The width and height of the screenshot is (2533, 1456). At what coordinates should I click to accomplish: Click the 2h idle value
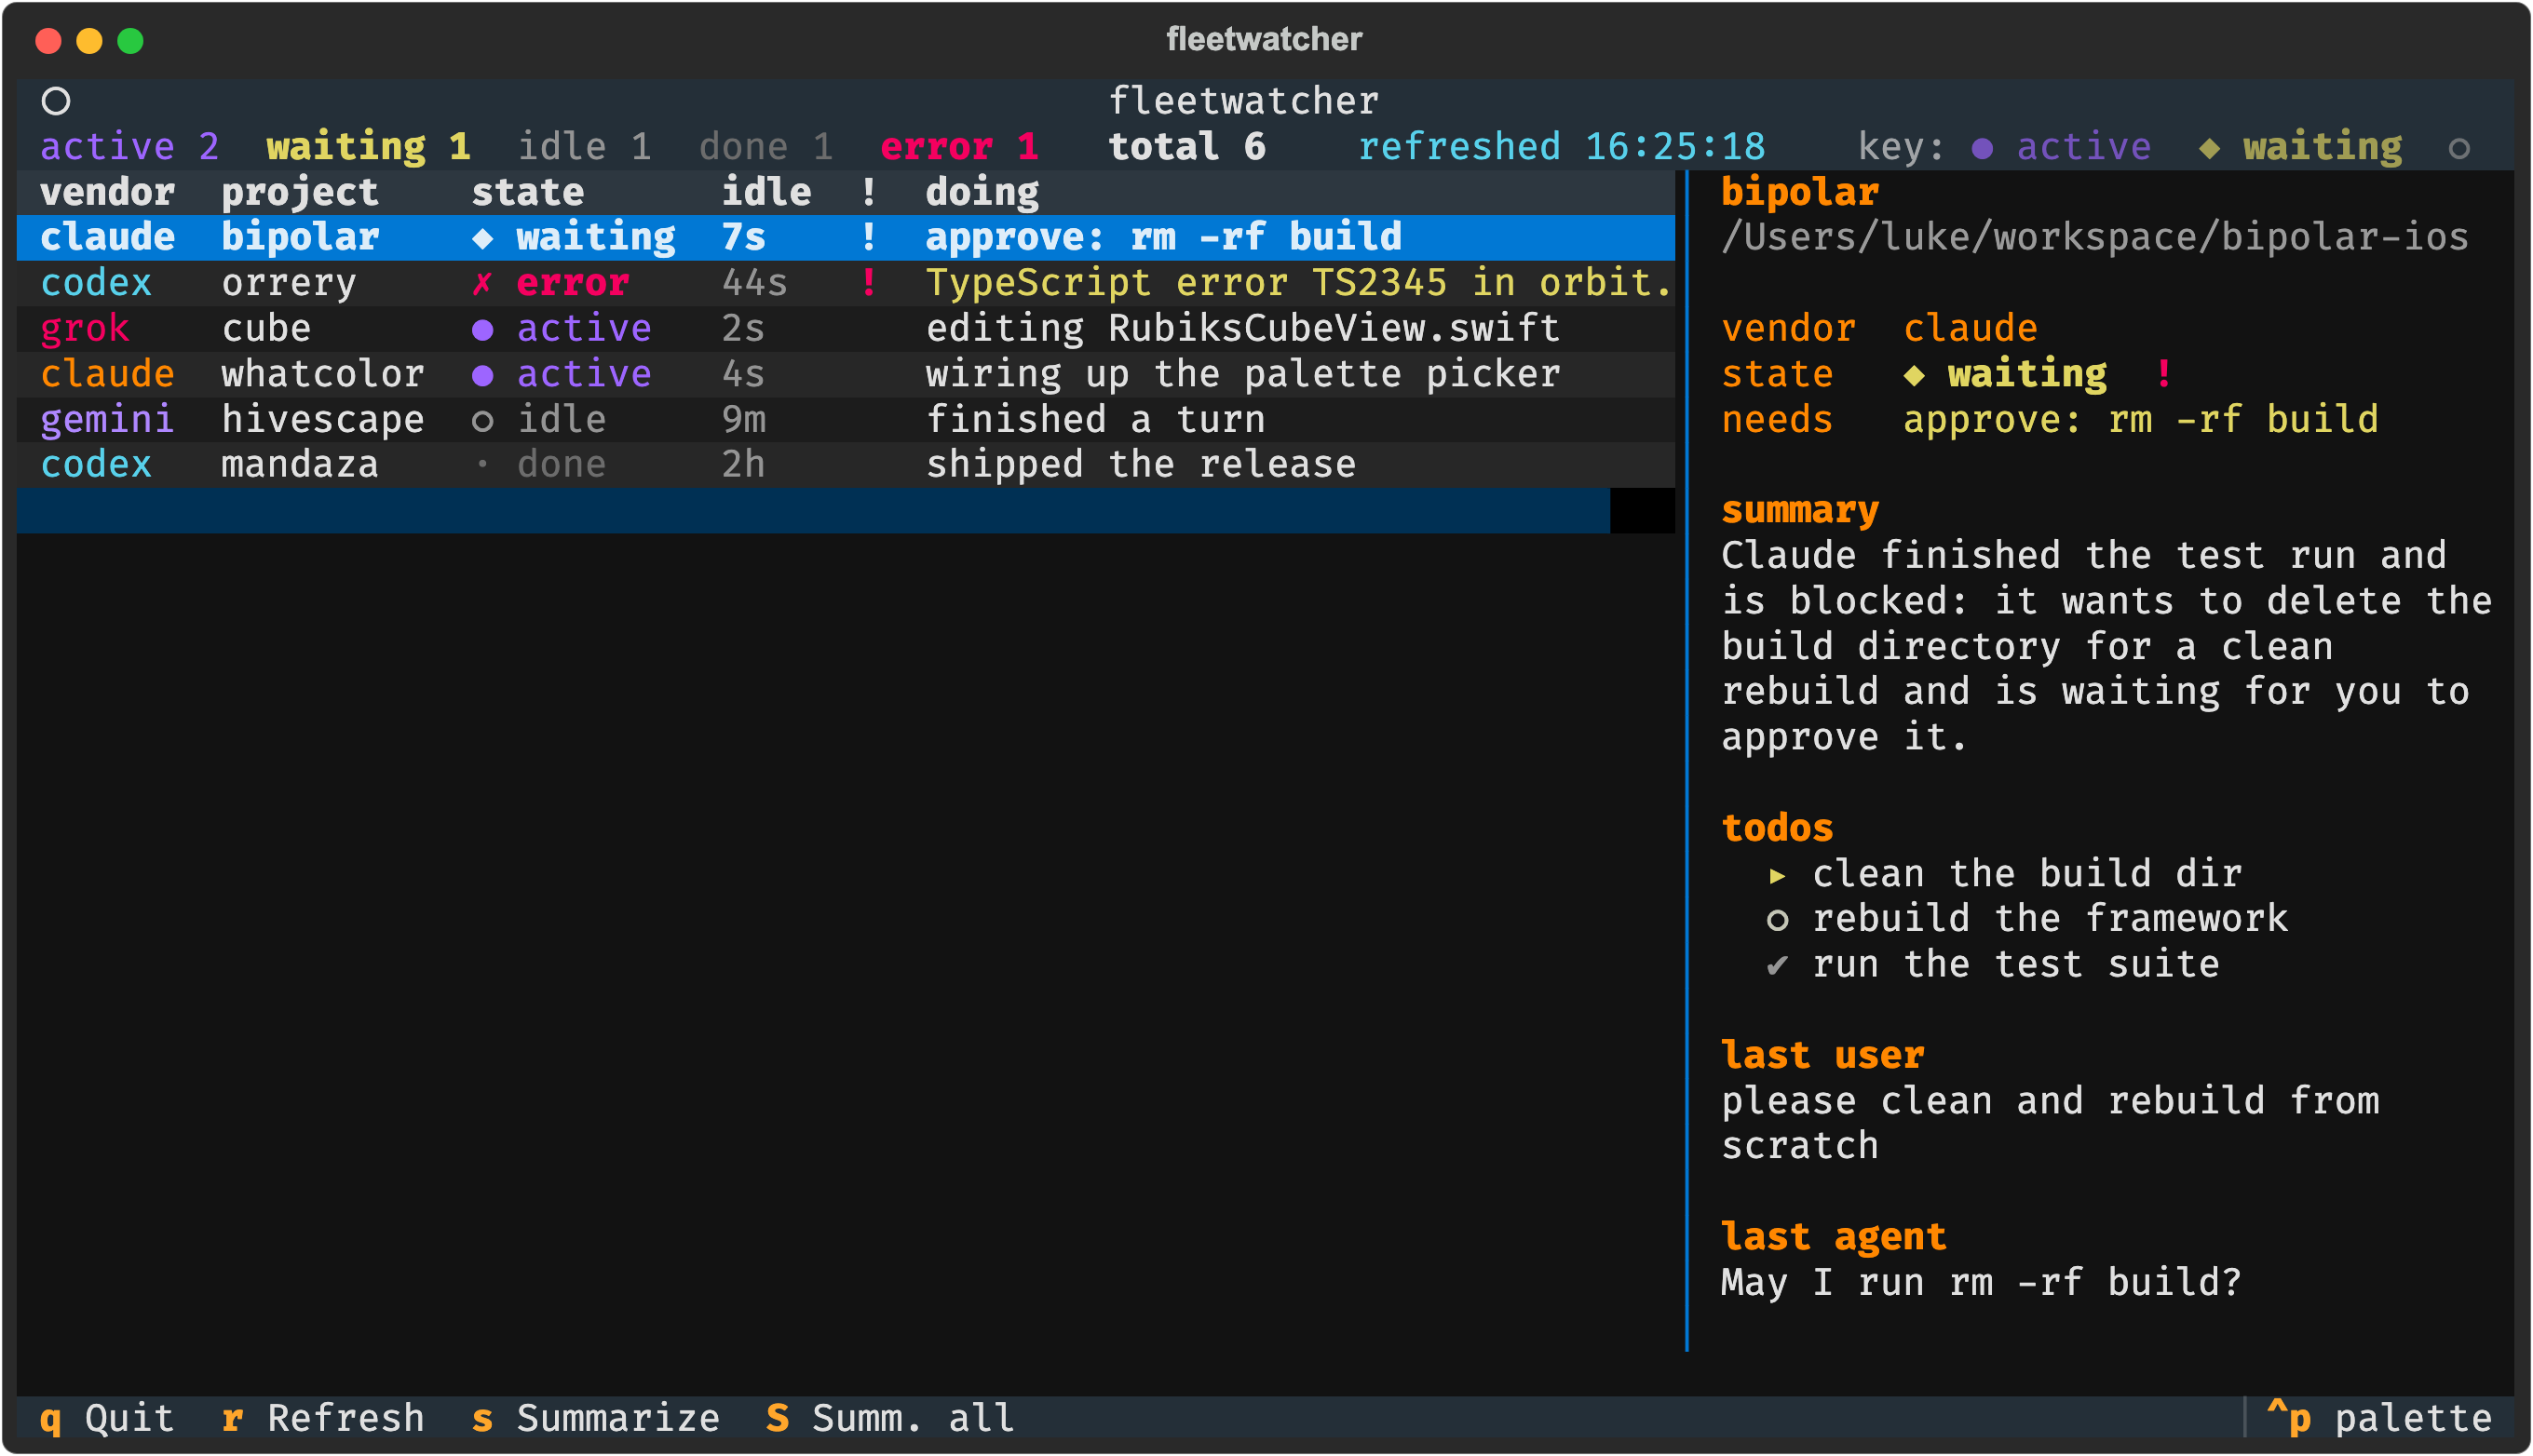tap(743, 465)
